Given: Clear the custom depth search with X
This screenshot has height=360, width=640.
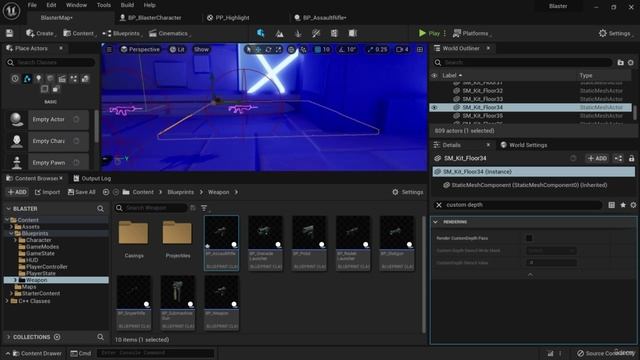Looking at the screenshot, I should [x=439, y=205].
